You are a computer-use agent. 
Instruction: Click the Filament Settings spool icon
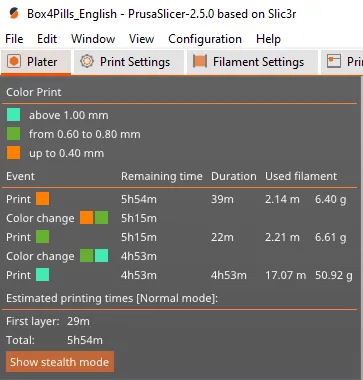tap(200, 62)
